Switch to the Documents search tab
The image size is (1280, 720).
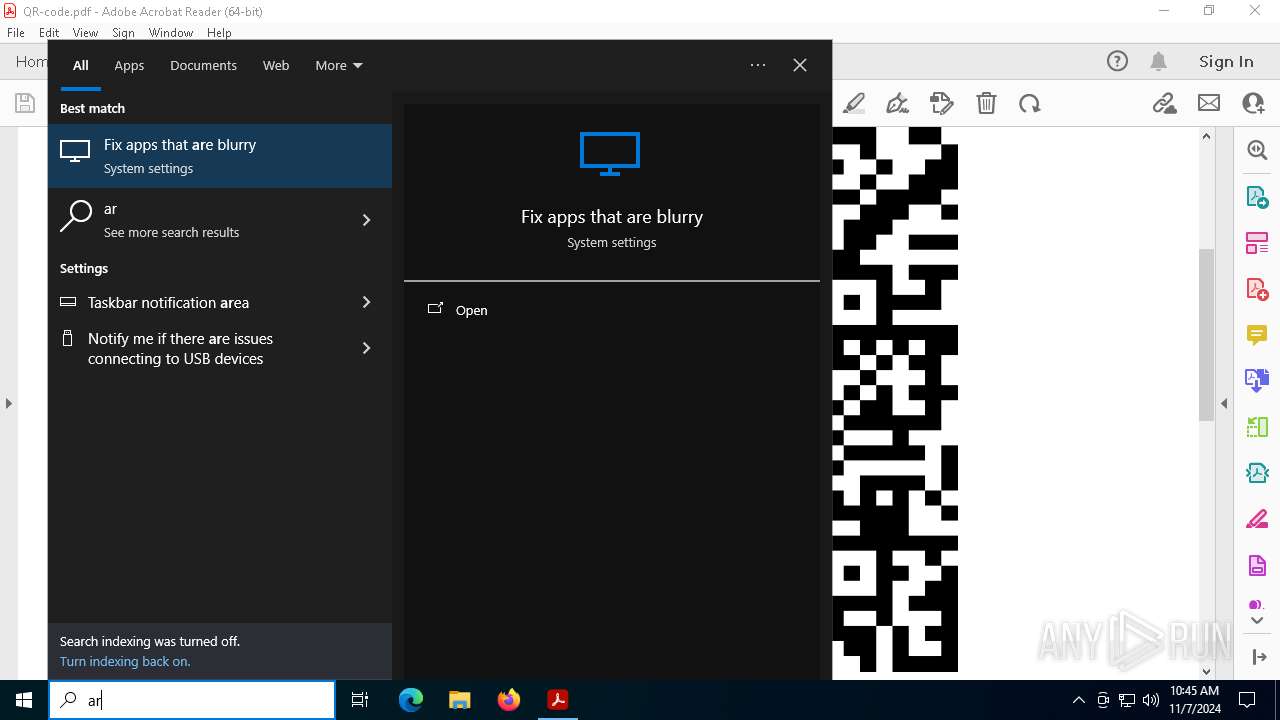click(x=203, y=65)
